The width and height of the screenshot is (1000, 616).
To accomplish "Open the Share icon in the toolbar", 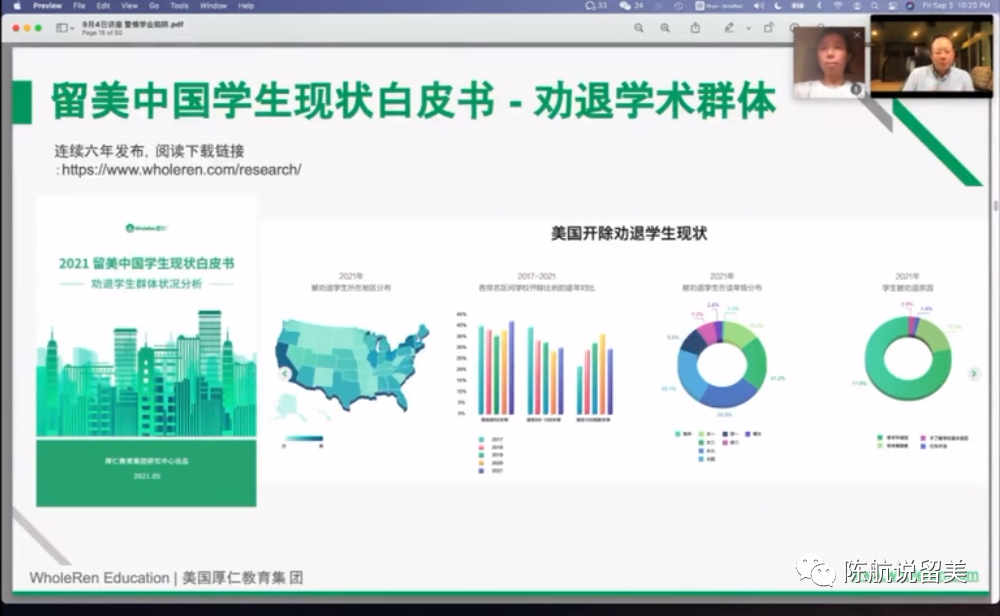I will click(x=696, y=28).
